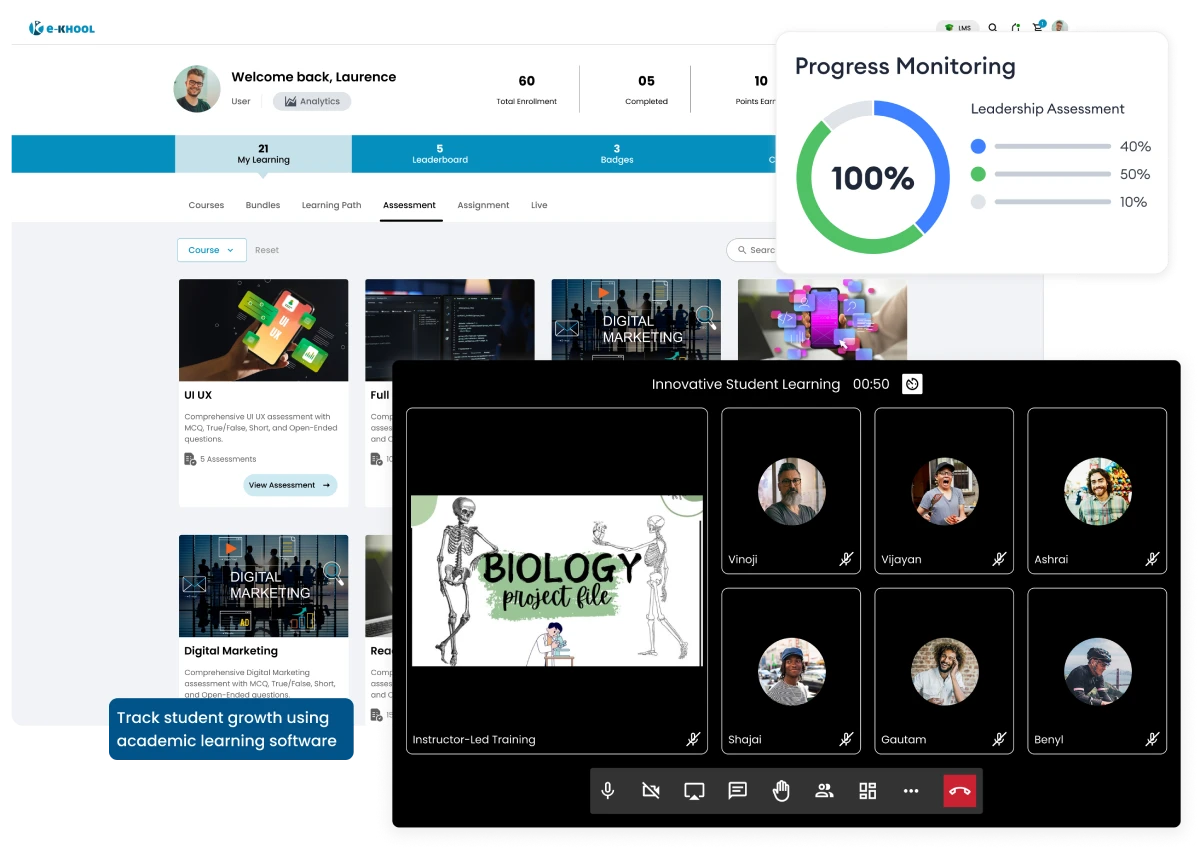1200x849 pixels.
Task: Click the search magnifier icon in the top bar
Action: tap(992, 28)
